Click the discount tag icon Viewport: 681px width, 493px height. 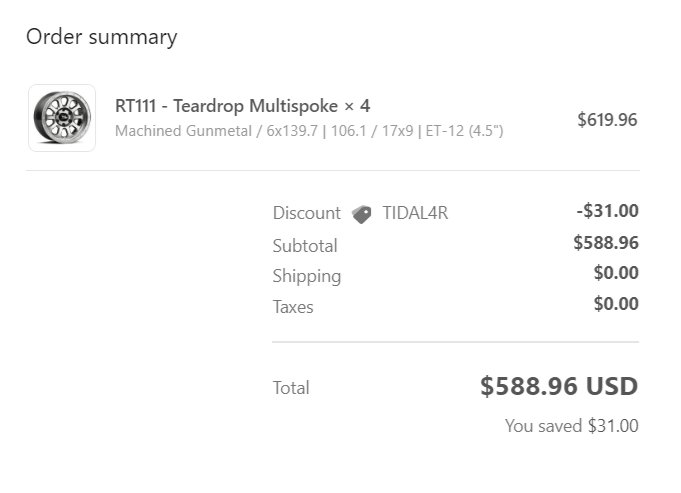click(x=361, y=214)
